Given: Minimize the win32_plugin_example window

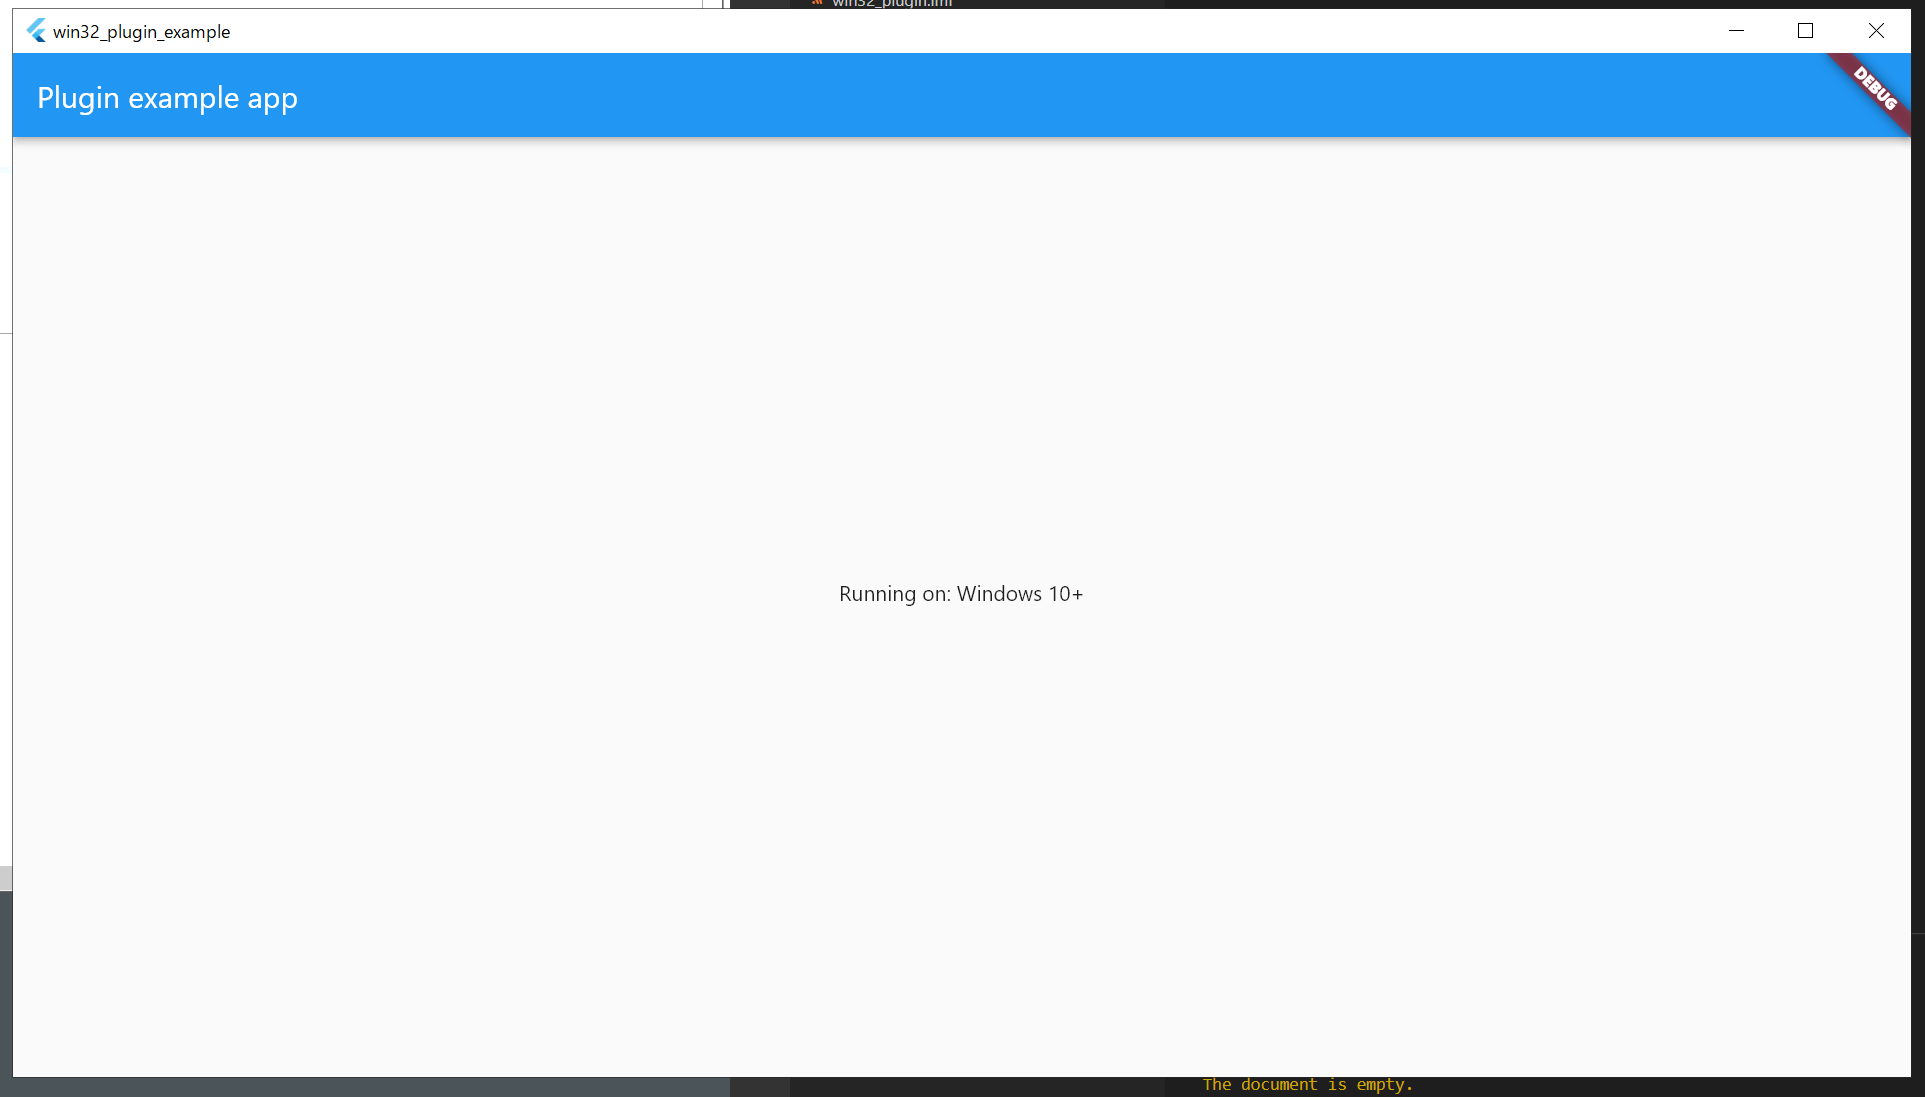Looking at the screenshot, I should pos(1736,31).
